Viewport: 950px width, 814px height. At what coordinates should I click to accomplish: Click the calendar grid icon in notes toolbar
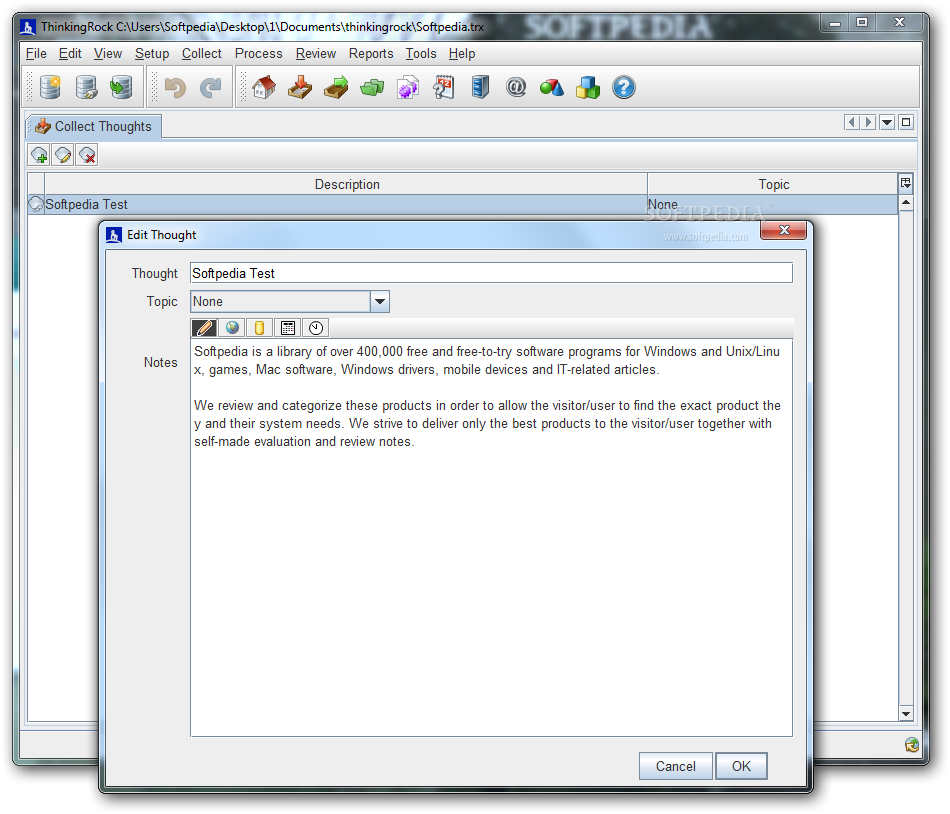(288, 328)
